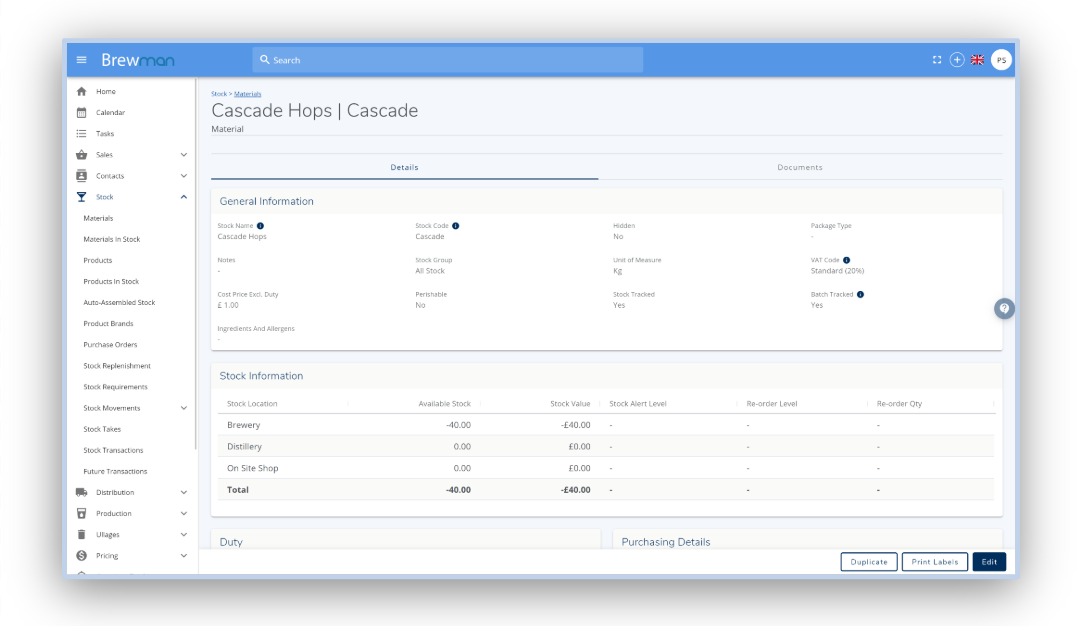Open Purchase Orders page
1089x626 pixels.
110,345
